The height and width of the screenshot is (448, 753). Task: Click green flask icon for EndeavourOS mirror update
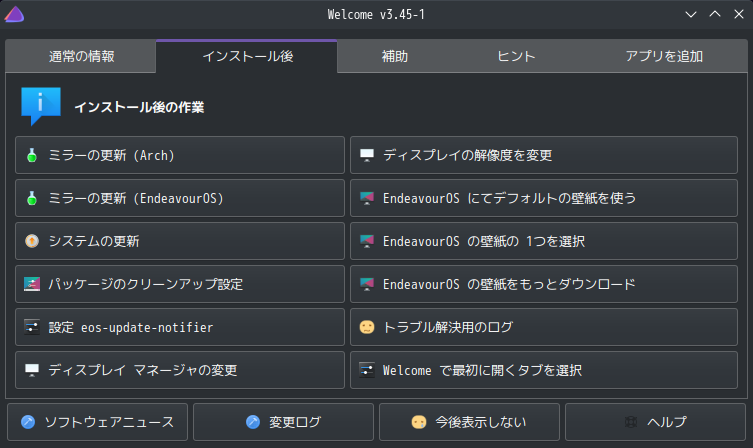(x=32, y=198)
